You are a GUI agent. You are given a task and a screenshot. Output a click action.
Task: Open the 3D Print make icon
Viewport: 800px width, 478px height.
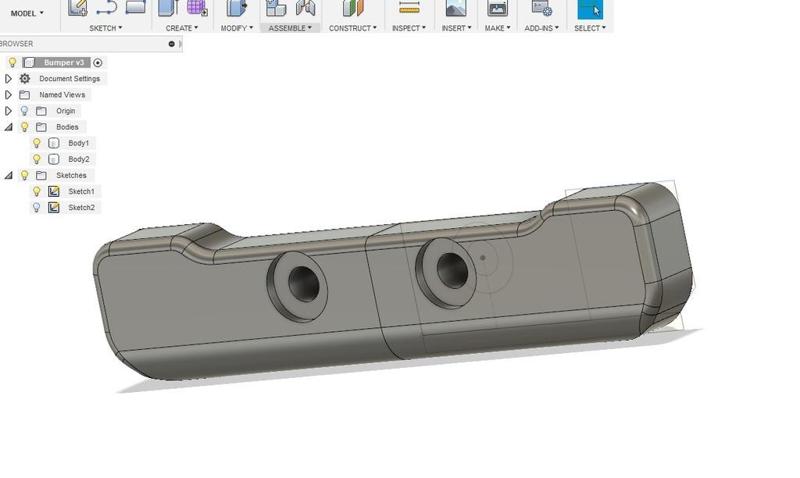497,7
